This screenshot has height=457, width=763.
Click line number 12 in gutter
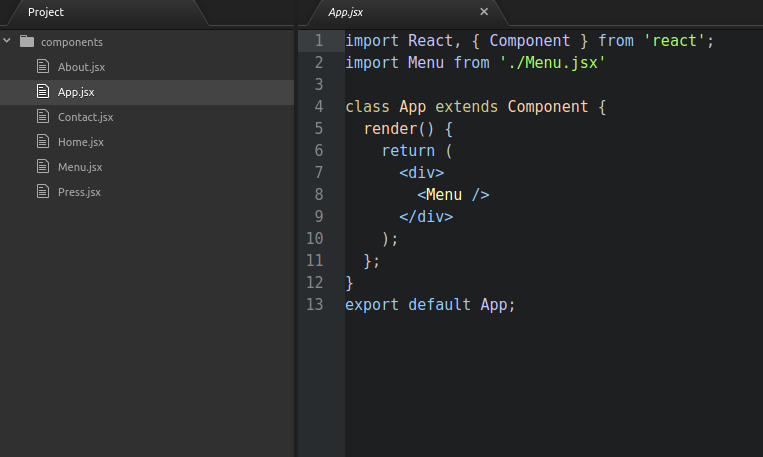314,282
